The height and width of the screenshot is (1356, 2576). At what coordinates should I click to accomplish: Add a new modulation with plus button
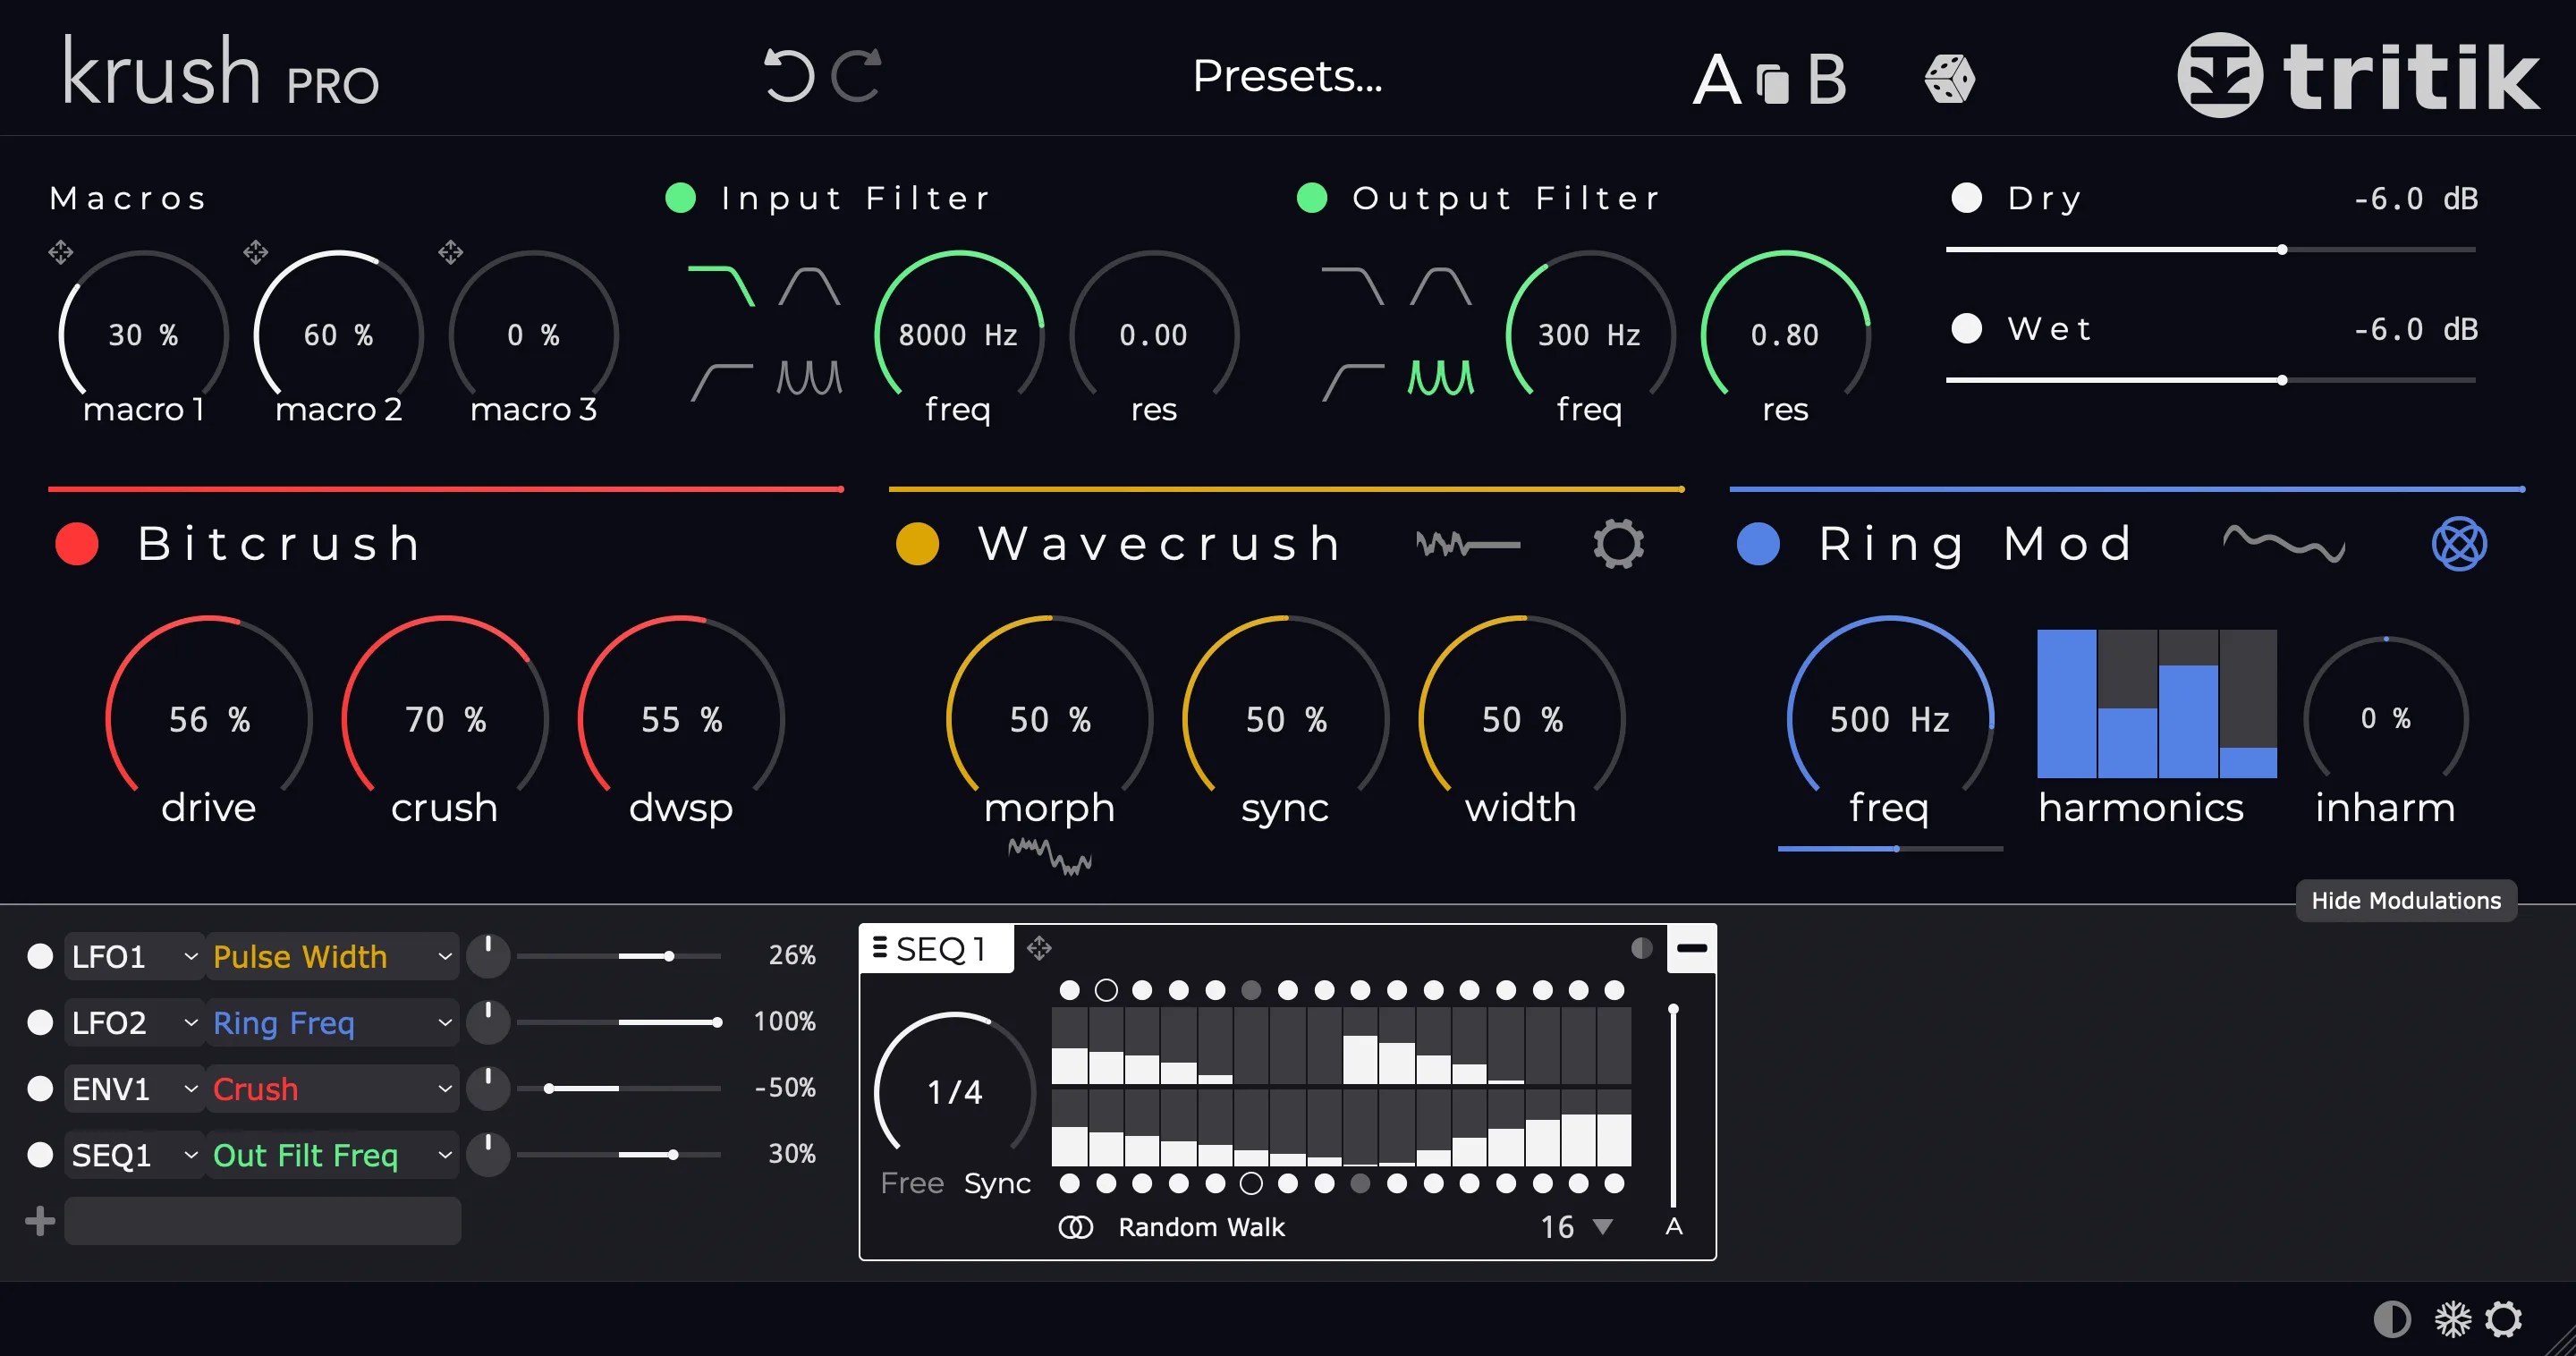pyautogui.click(x=40, y=1221)
